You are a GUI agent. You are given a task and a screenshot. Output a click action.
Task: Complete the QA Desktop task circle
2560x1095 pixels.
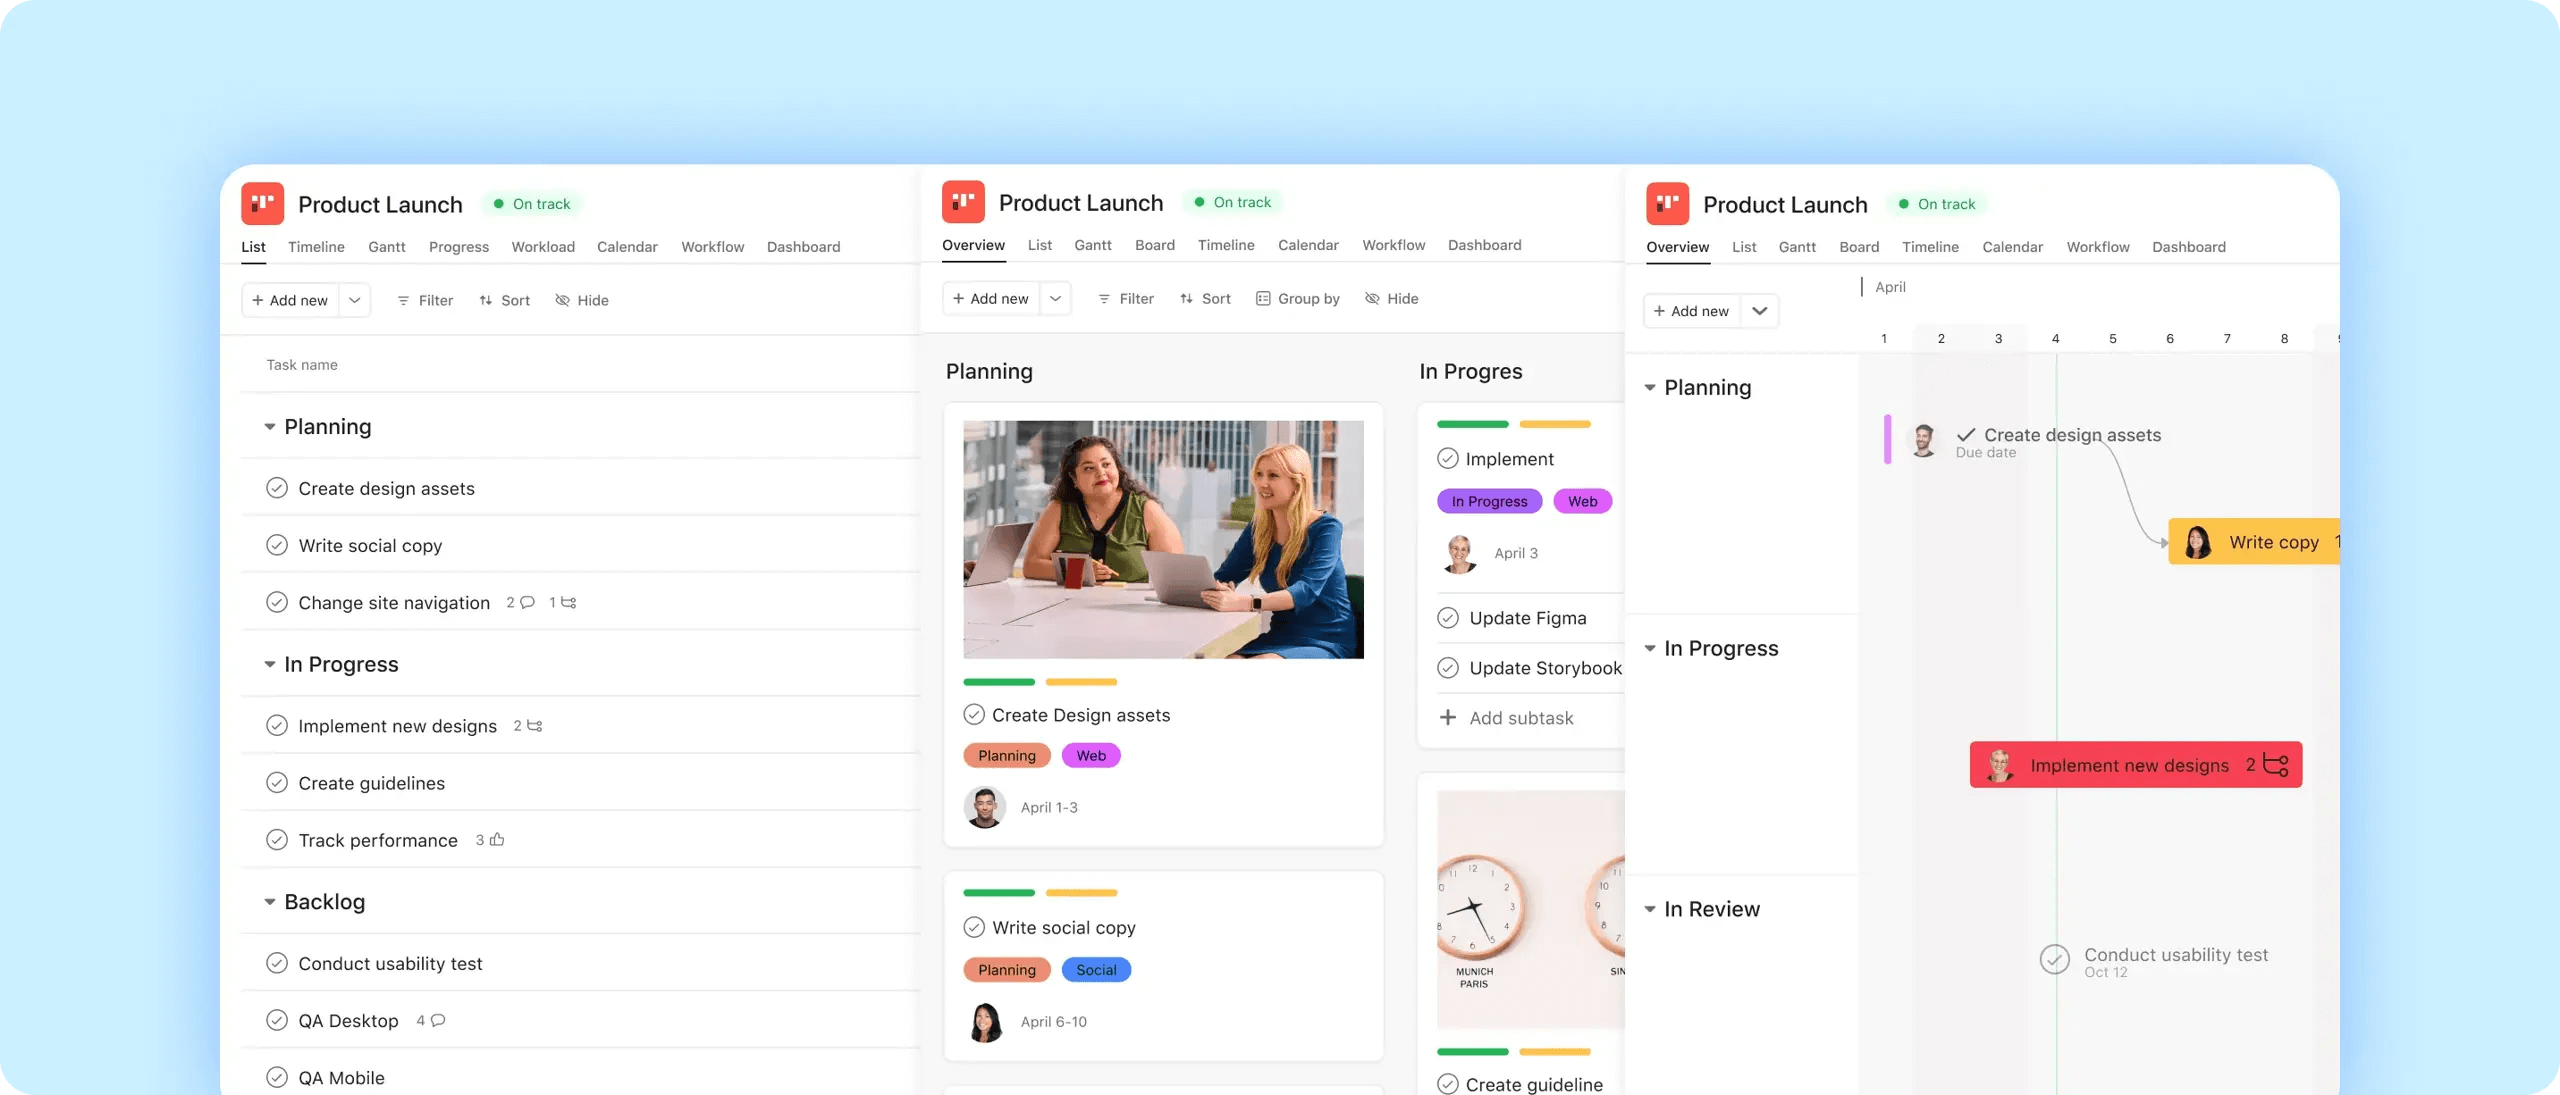(278, 1020)
